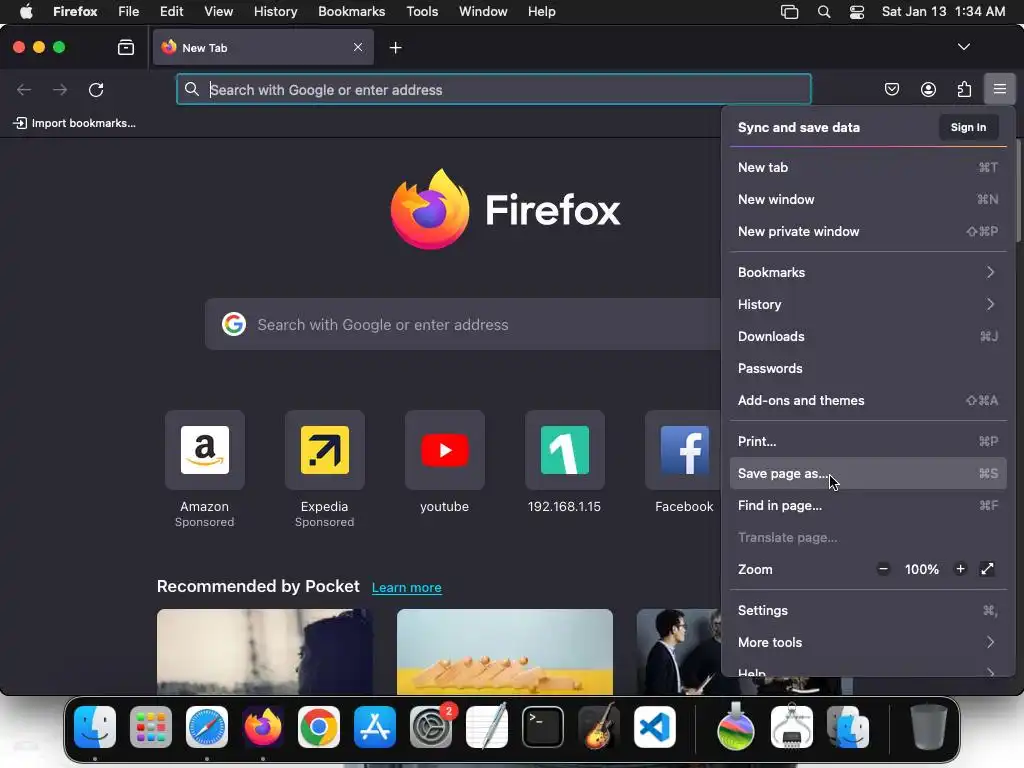Choose New tab from the menu
The height and width of the screenshot is (768, 1024).
pos(868,167)
